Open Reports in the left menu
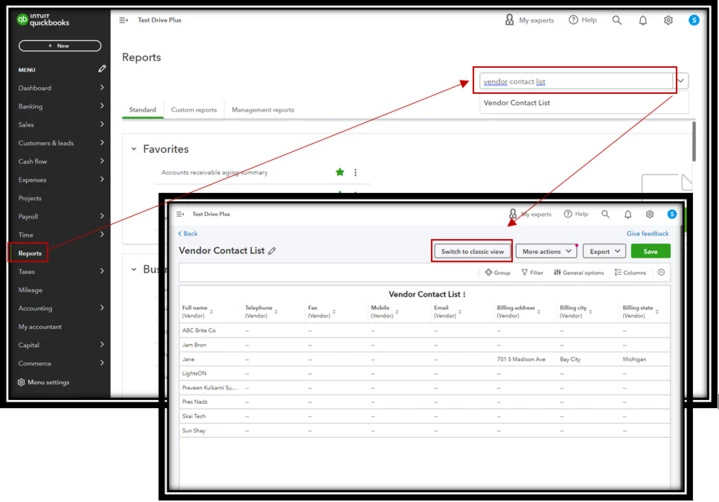Screen dimensions: 719x502 point(30,253)
